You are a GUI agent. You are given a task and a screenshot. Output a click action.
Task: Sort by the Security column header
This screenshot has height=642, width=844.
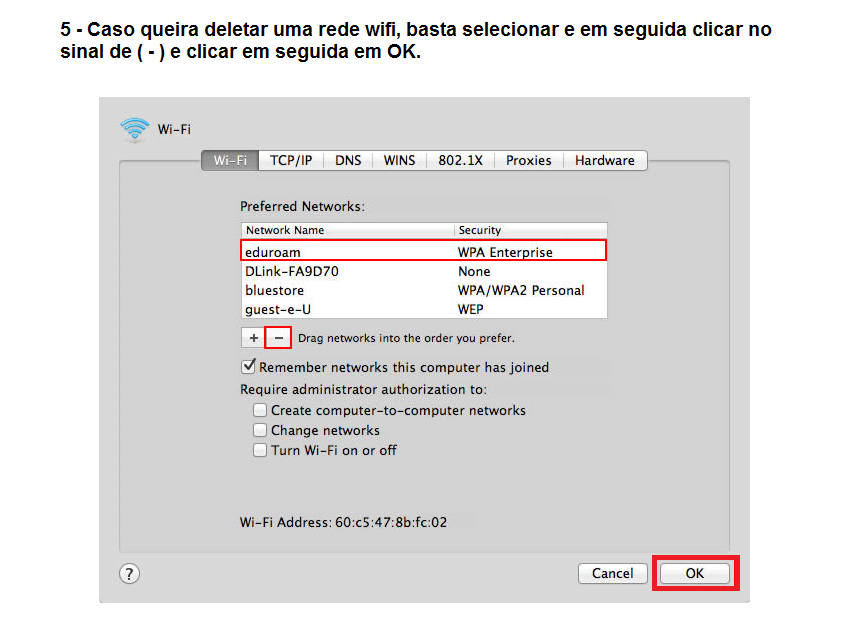pos(530,230)
